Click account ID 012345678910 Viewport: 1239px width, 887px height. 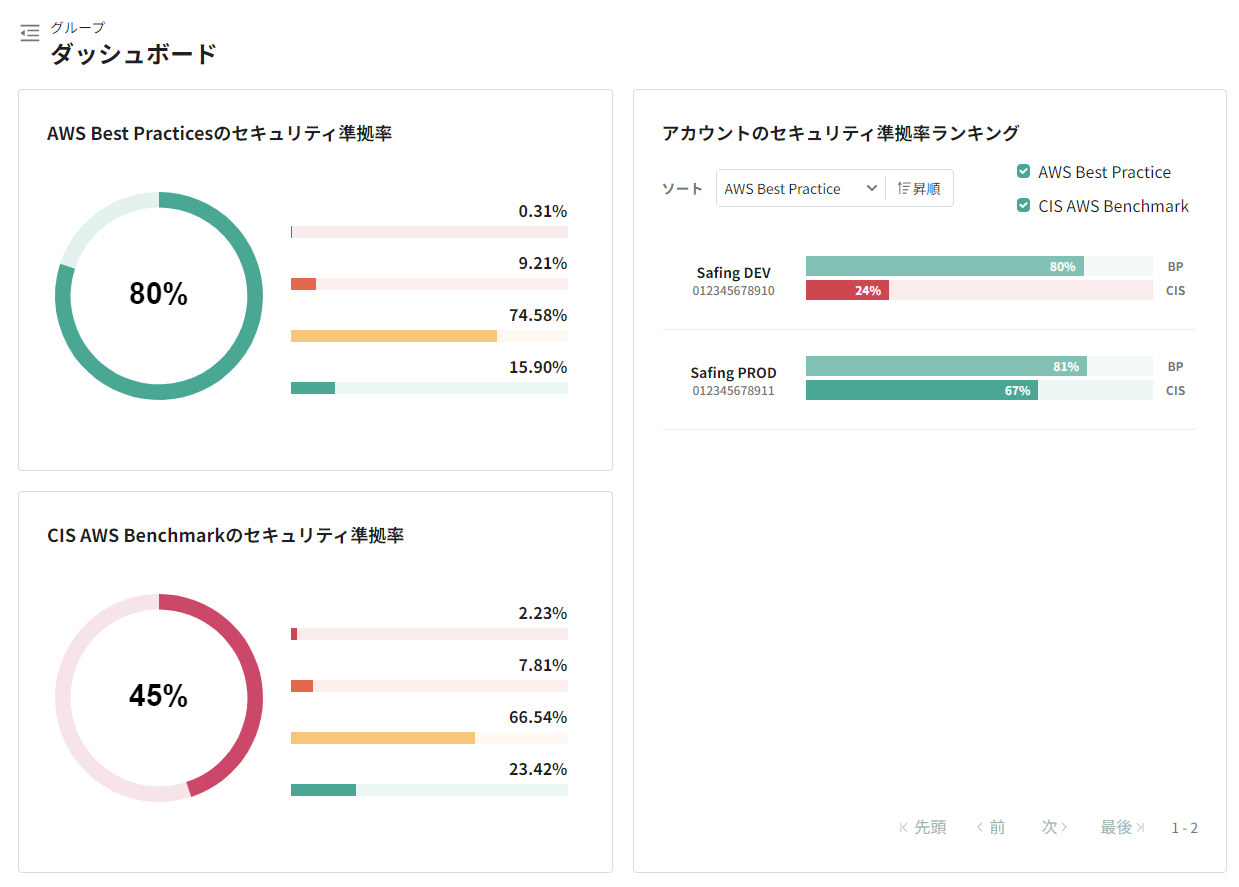point(733,291)
